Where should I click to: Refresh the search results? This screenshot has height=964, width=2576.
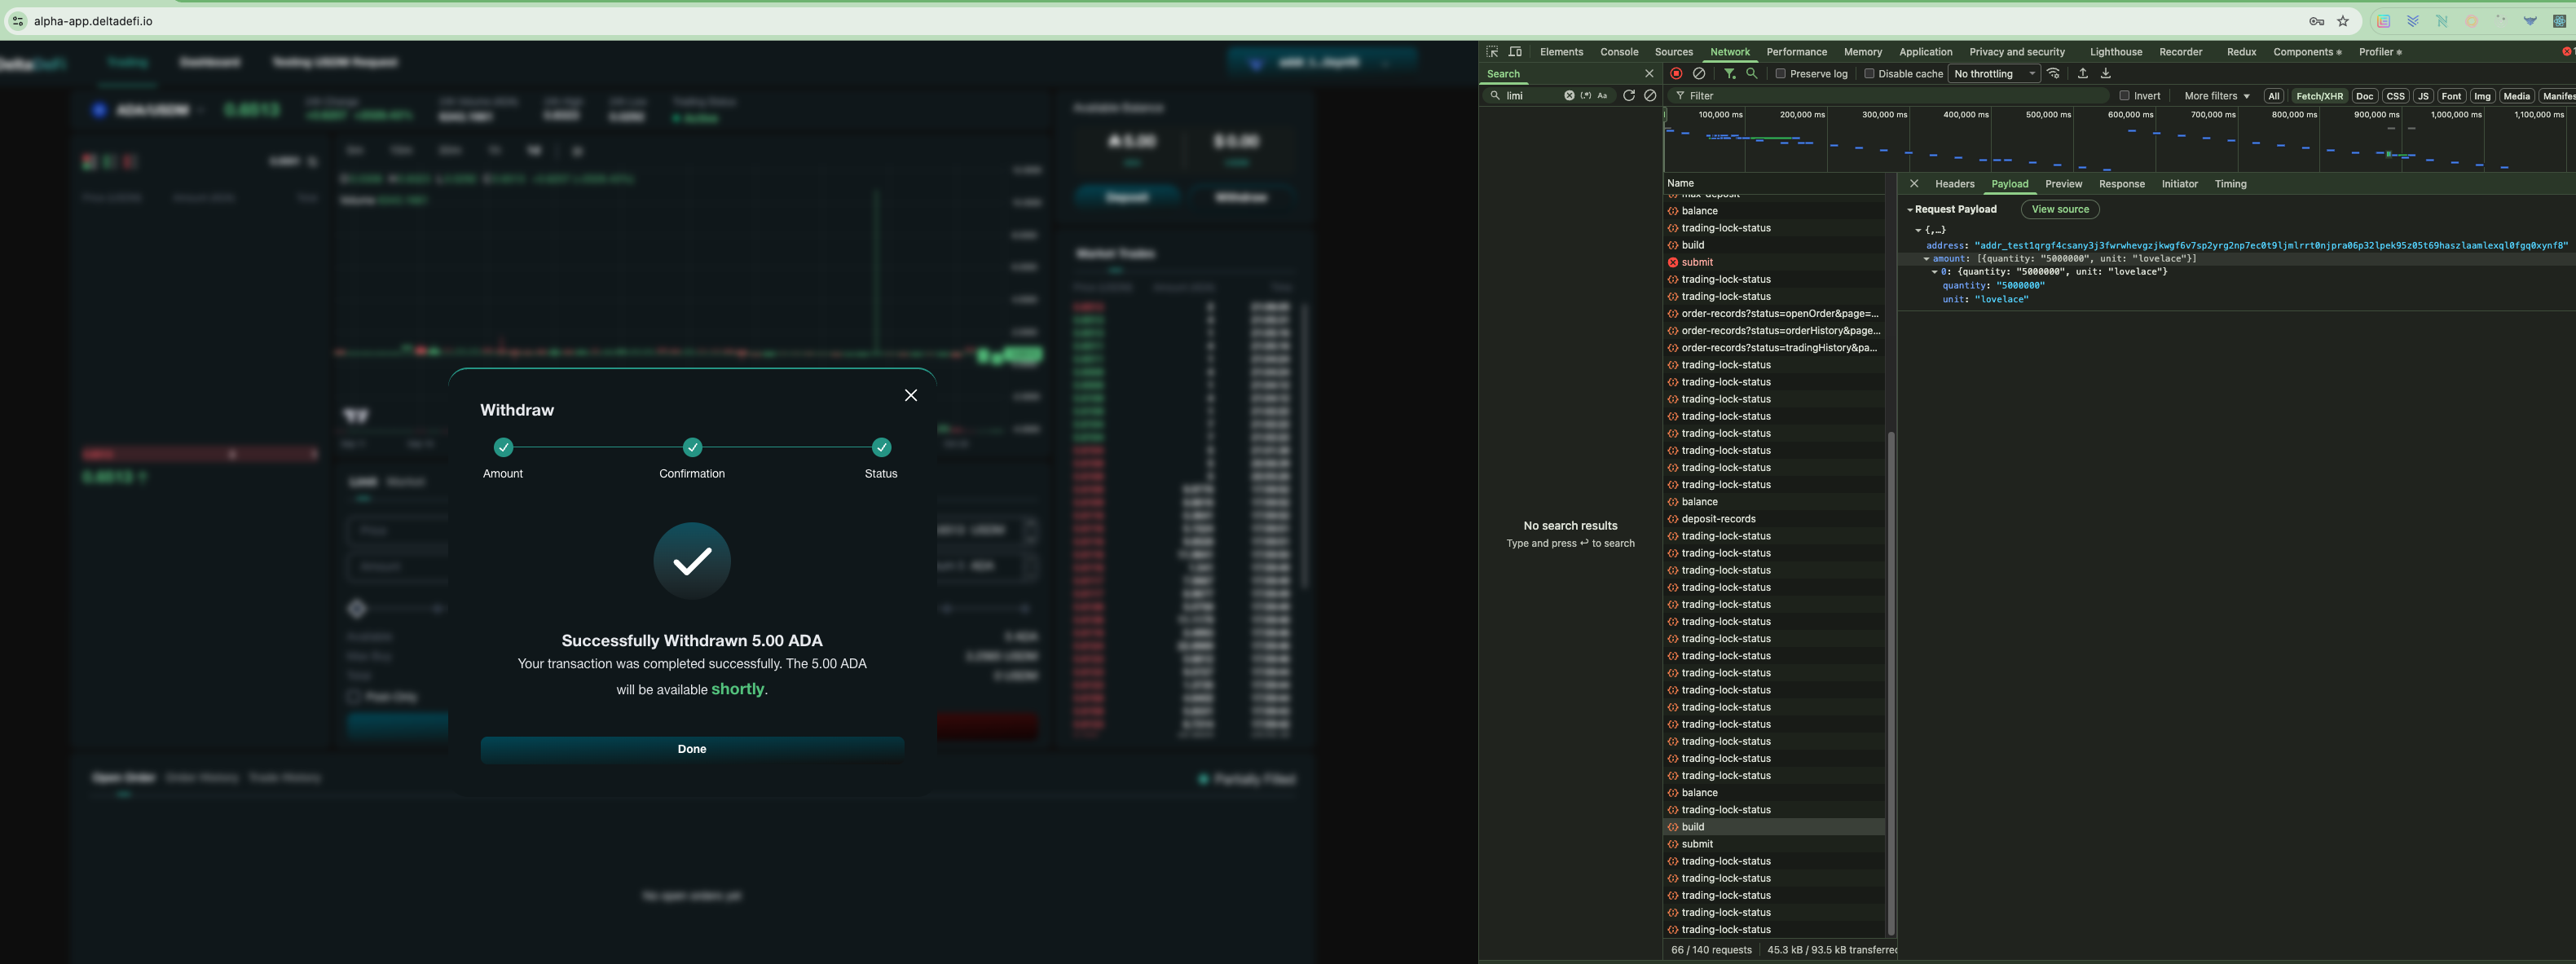[x=1628, y=96]
